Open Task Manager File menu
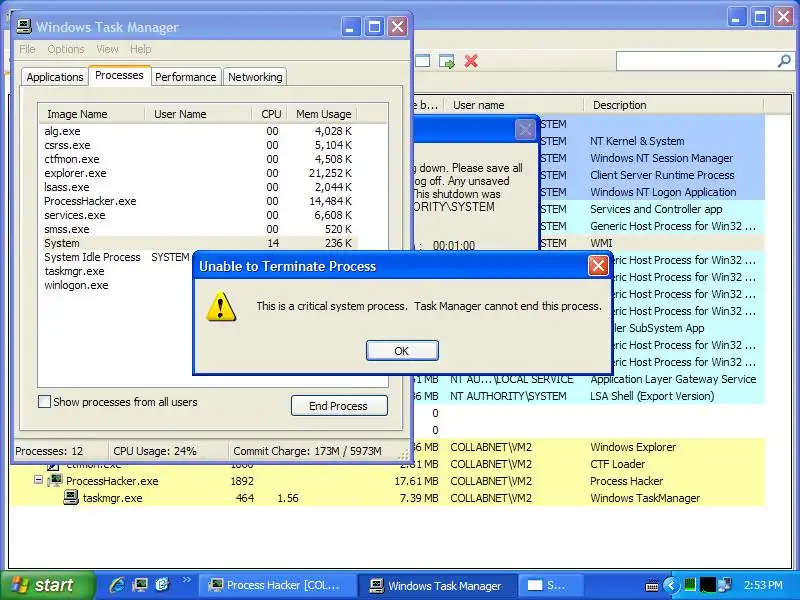 pyautogui.click(x=28, y=49)
